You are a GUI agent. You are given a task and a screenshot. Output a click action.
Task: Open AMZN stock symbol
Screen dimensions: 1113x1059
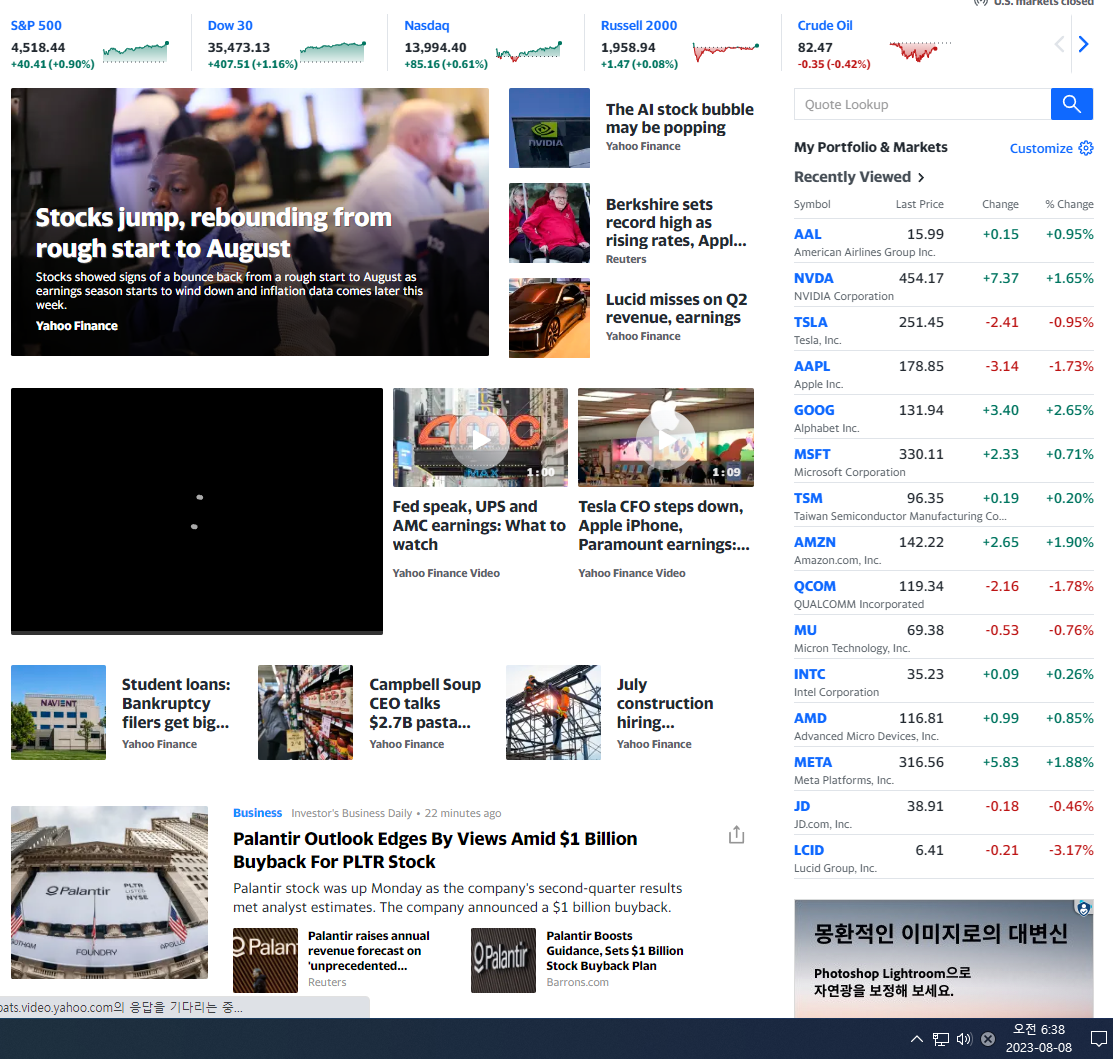click(815, 542)
